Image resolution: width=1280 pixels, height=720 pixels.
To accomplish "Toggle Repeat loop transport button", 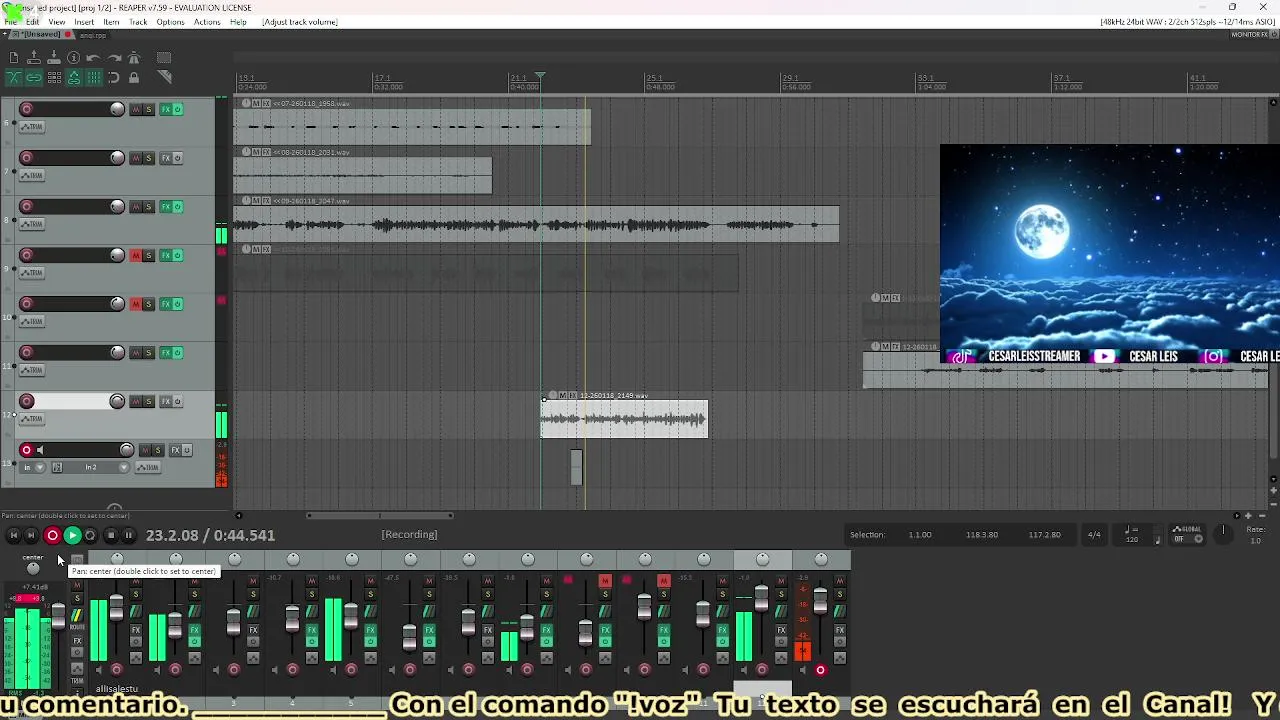I will click(x=90, y=536).
